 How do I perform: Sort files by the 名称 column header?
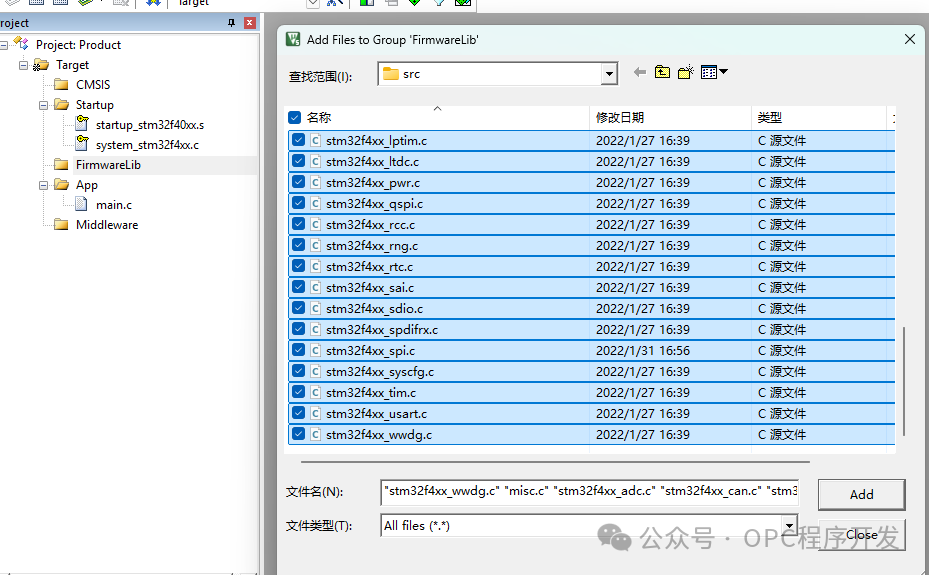319,117
